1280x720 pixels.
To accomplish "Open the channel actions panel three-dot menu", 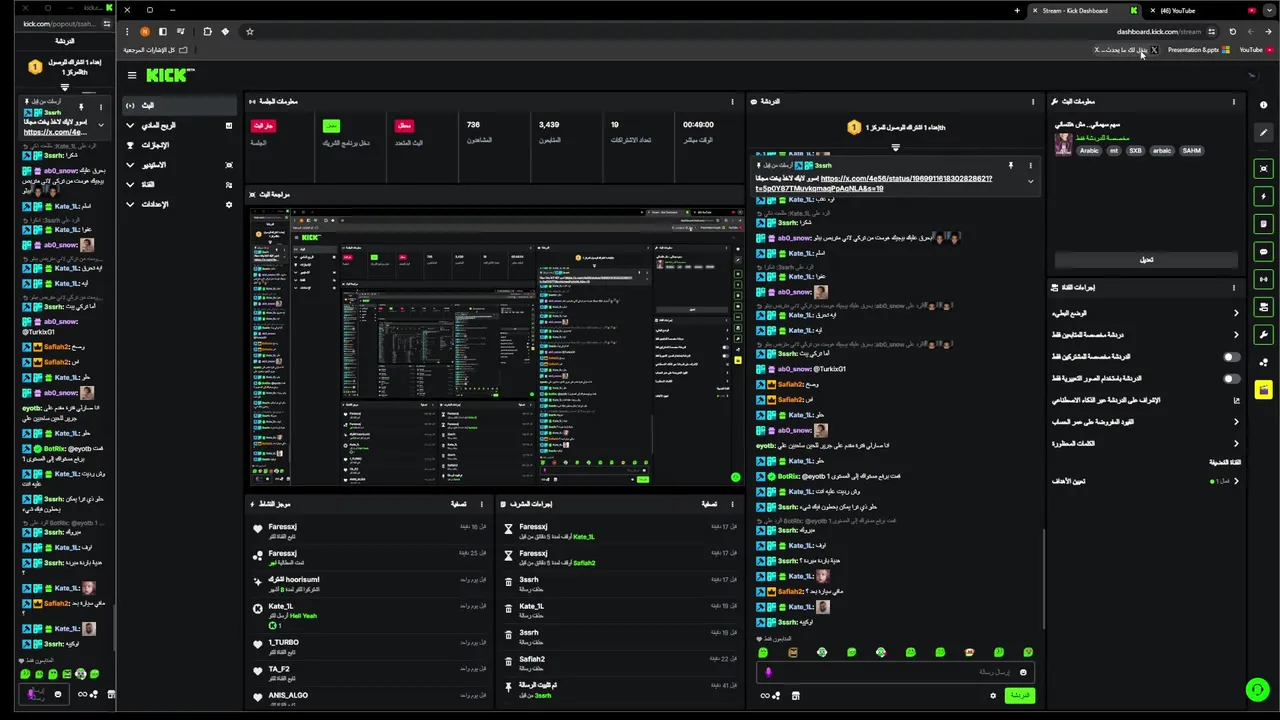I will [1233, 287].
